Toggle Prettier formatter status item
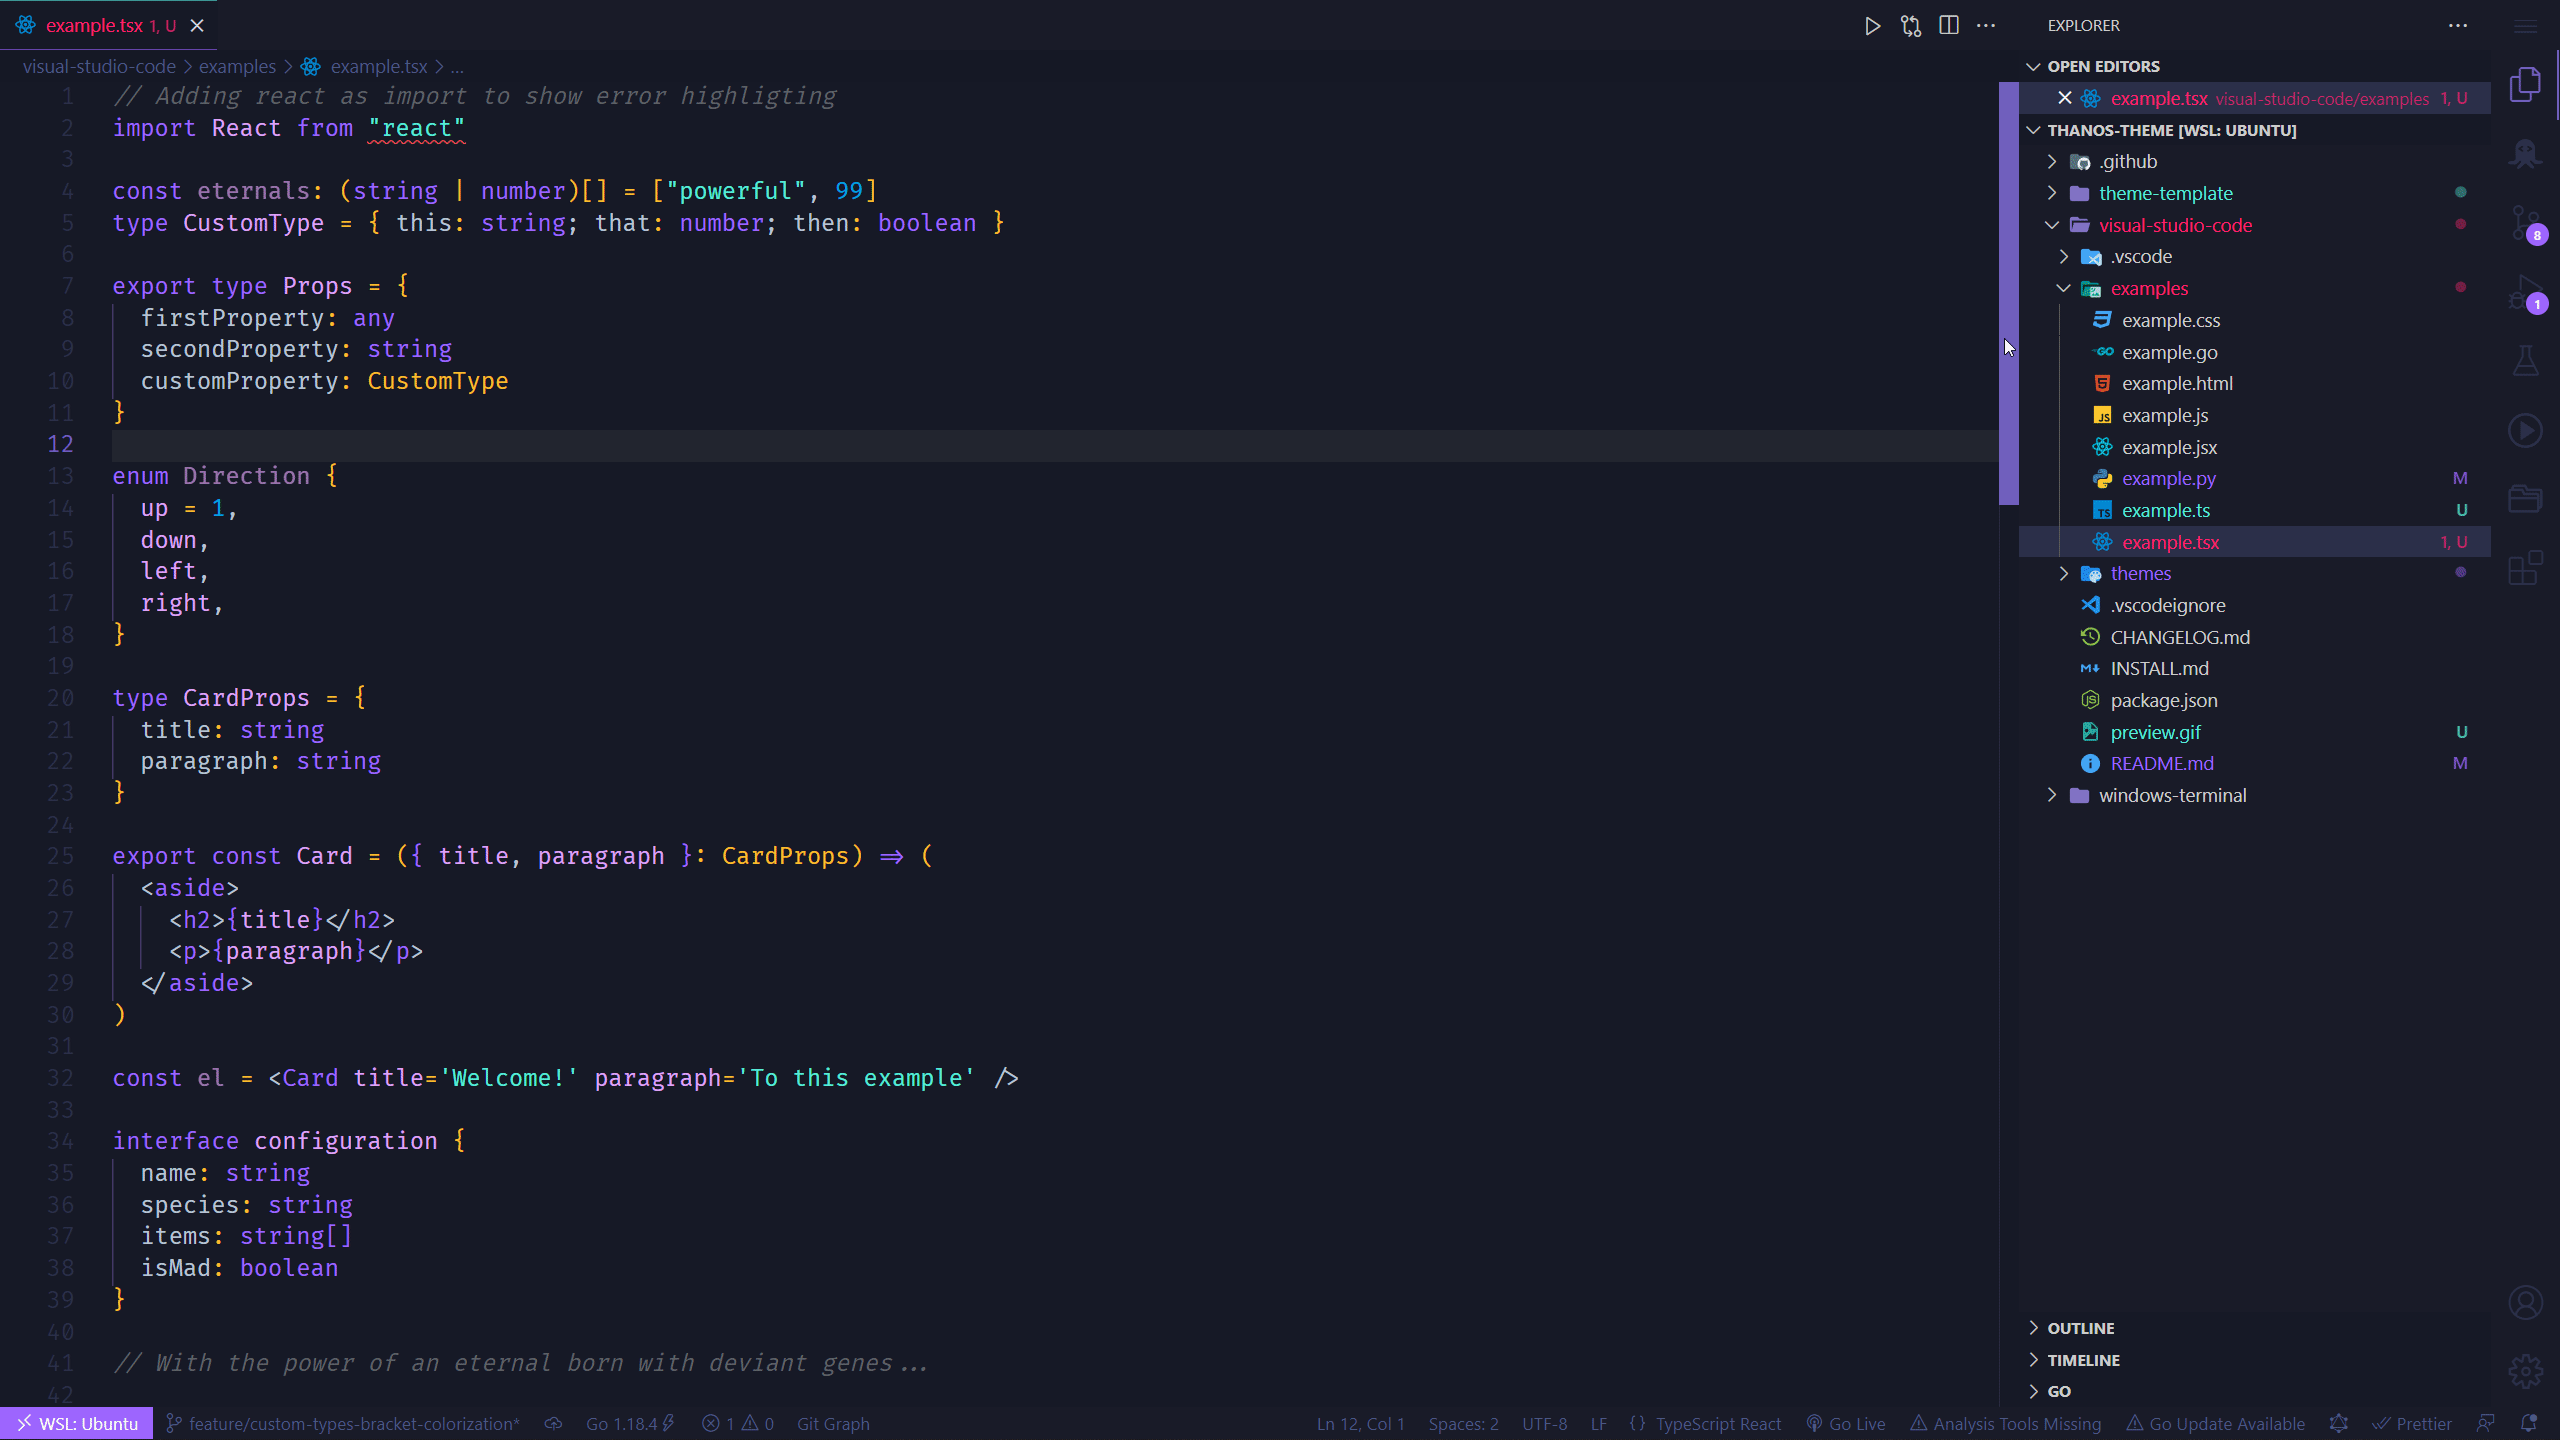 2412,1423
